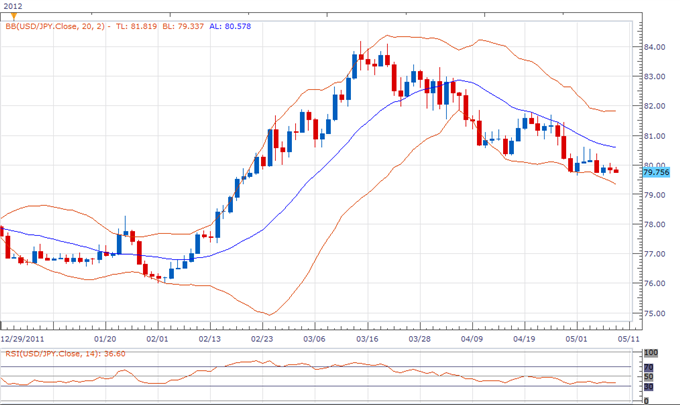The width and height of the screenshot is (680, 405).
Task: Click the orange triangle marker at top-left
Action: point(12,18)
